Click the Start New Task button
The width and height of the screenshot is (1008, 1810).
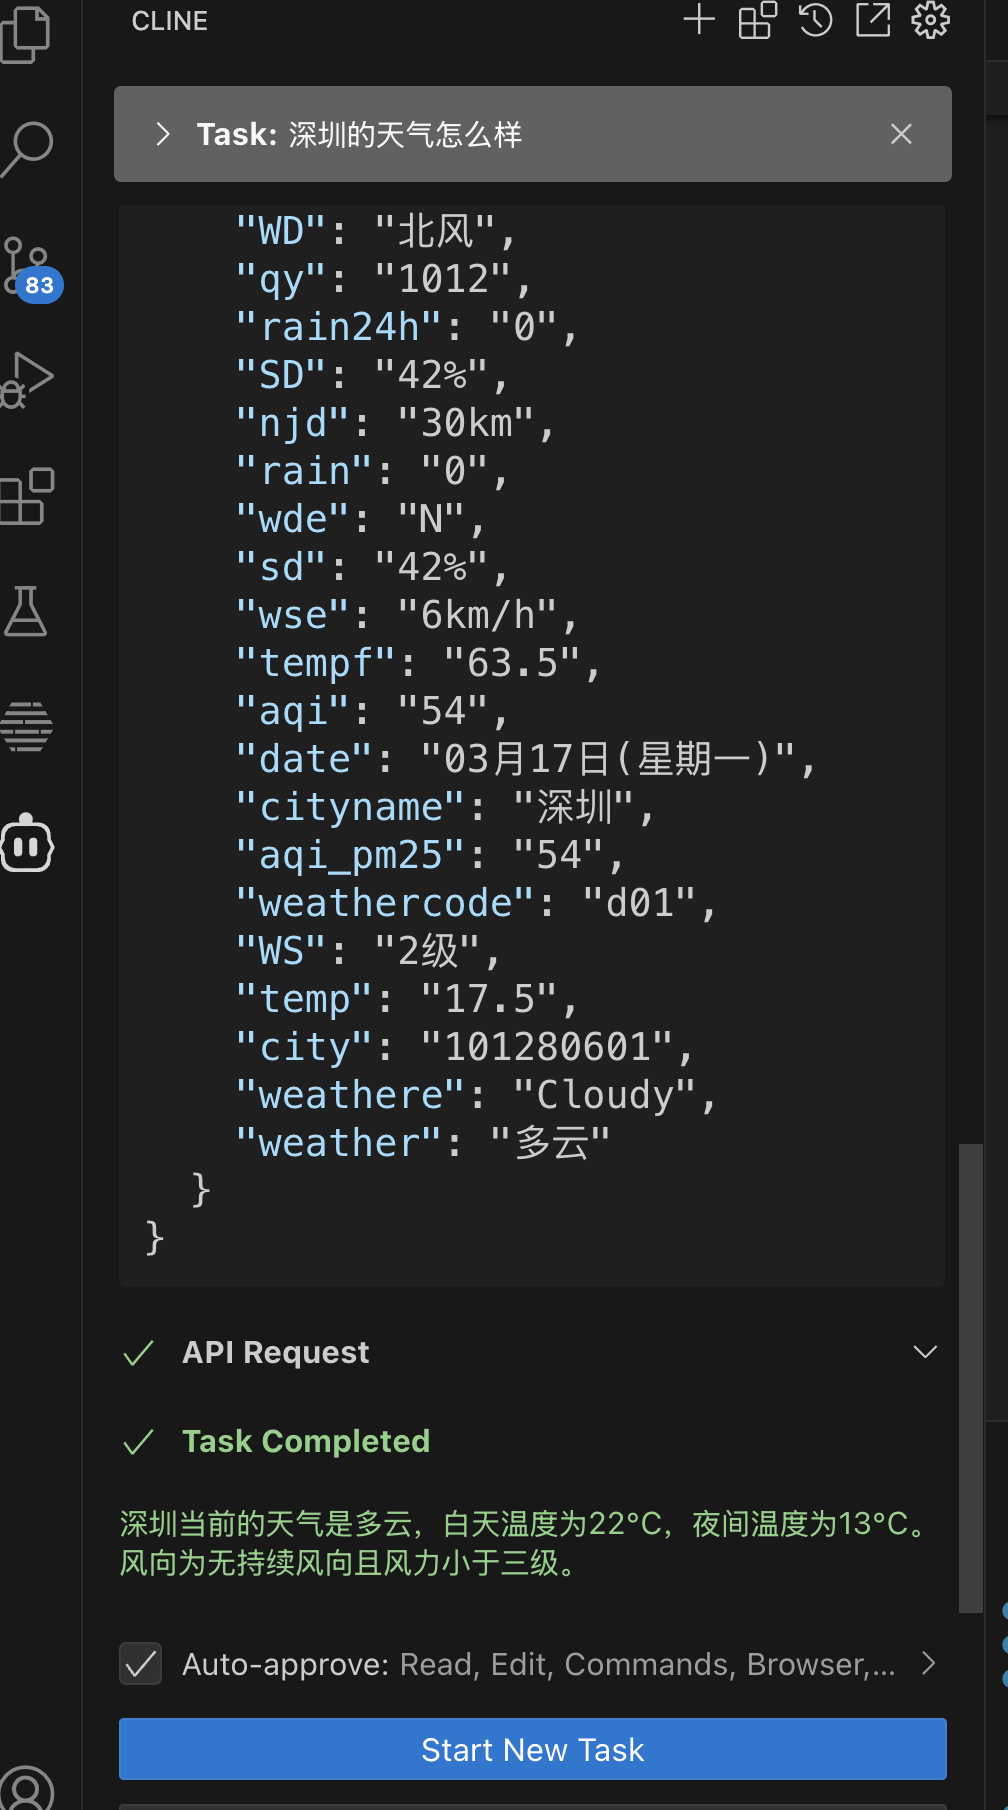532,1749
